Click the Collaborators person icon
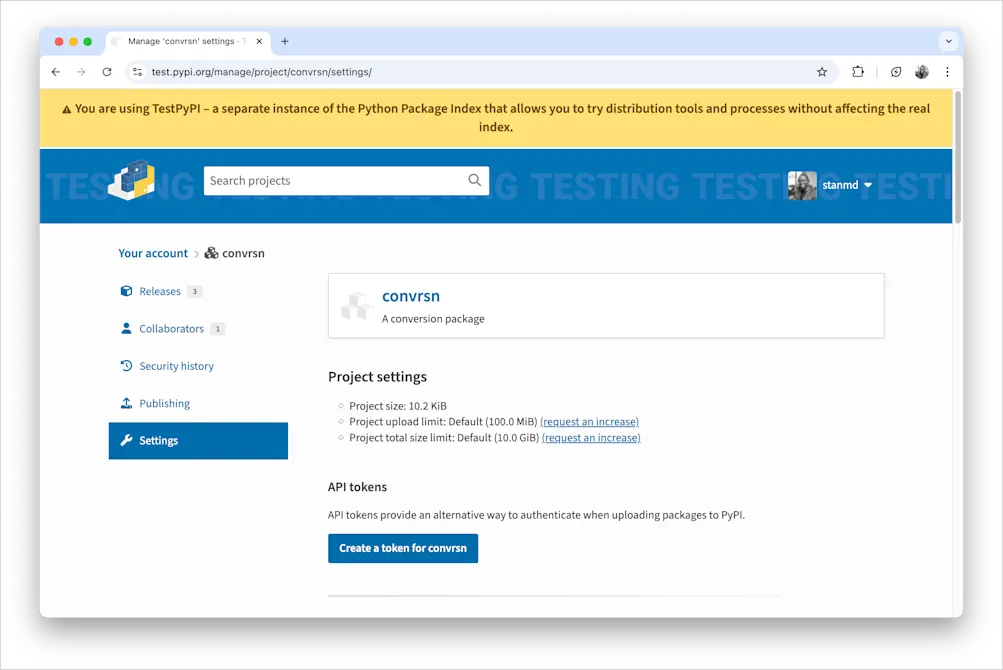Image resolution: width=1003 pixels, height=670 pixels. (x=127, y=328)
